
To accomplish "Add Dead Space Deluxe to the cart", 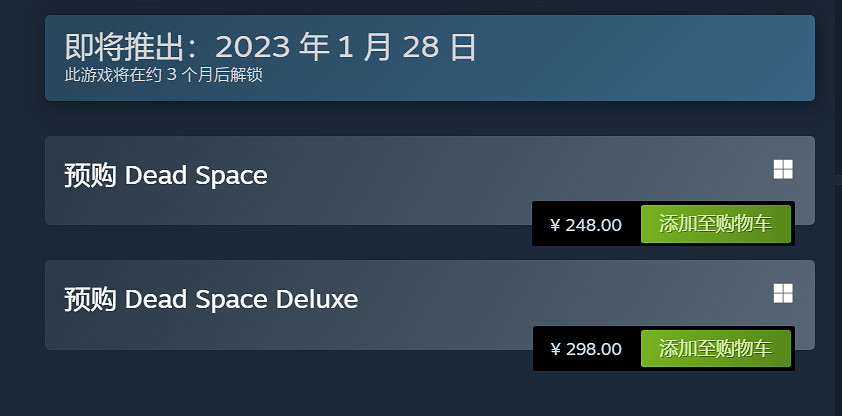I will 715,348.
